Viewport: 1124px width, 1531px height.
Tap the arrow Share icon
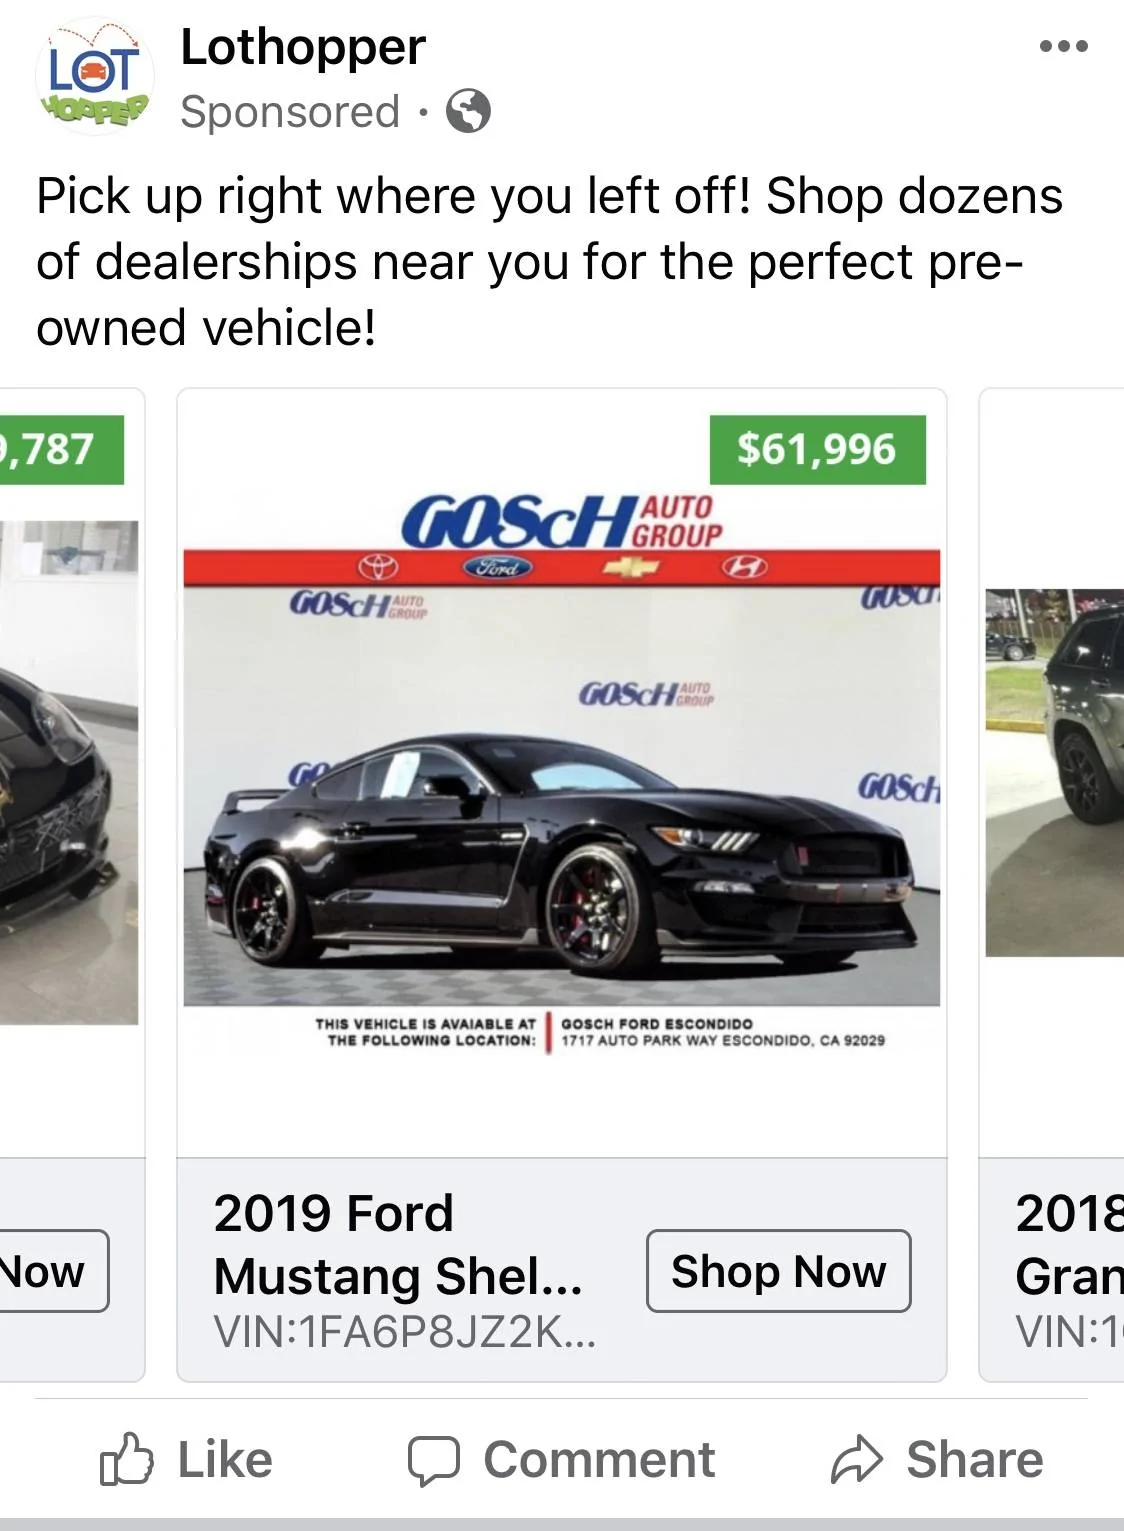click(x=857, y=1460)
